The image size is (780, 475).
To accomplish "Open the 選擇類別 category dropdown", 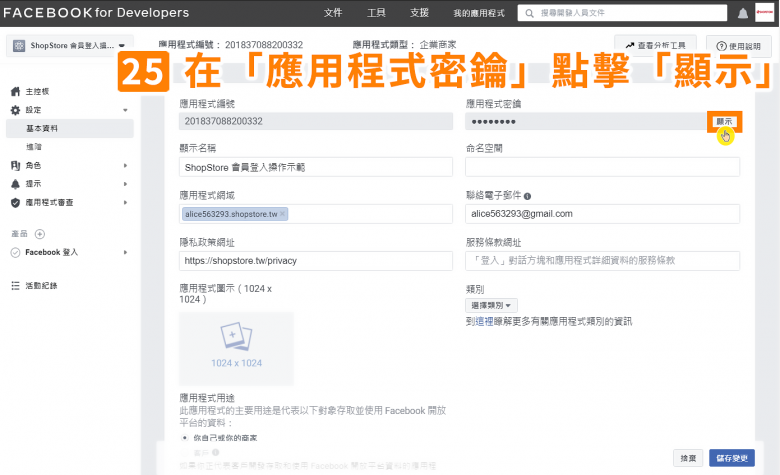I will click(491, 305).
